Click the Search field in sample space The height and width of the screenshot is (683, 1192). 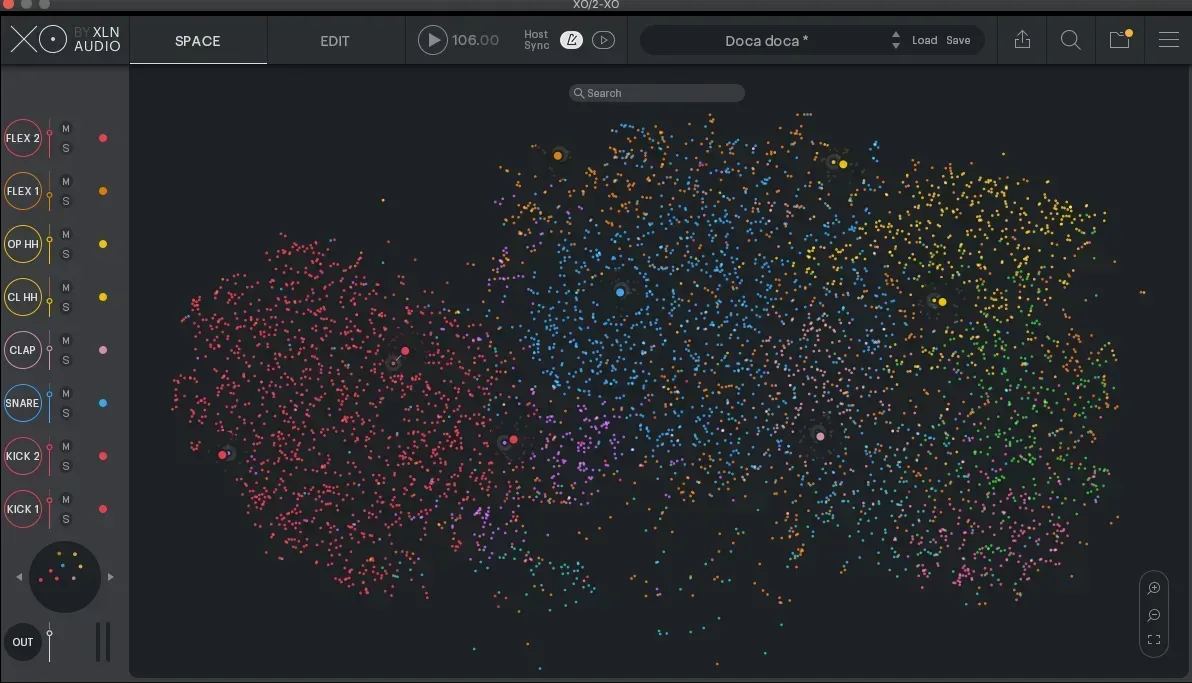click(x=657, y=93)
